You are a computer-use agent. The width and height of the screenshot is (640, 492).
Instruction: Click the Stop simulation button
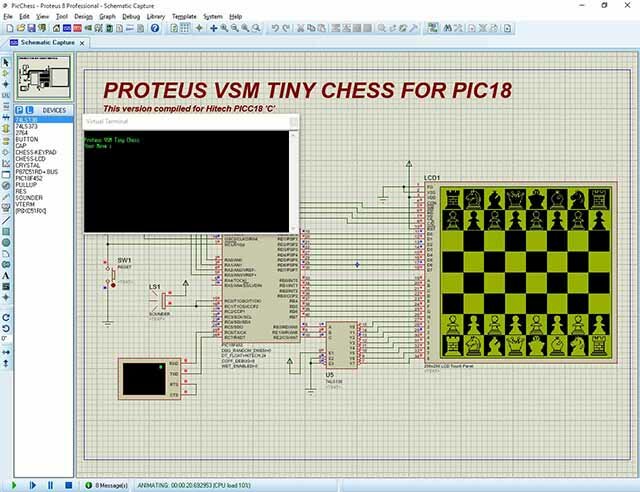point(69,485)
